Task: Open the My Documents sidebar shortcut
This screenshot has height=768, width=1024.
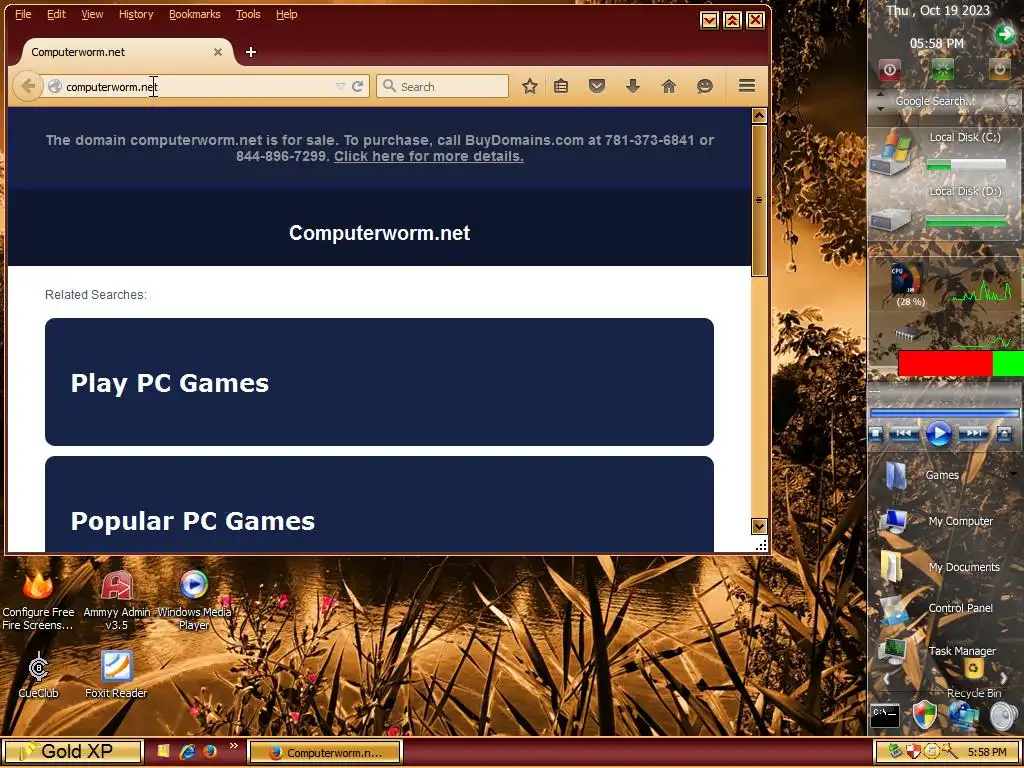Action: (939, 567)
